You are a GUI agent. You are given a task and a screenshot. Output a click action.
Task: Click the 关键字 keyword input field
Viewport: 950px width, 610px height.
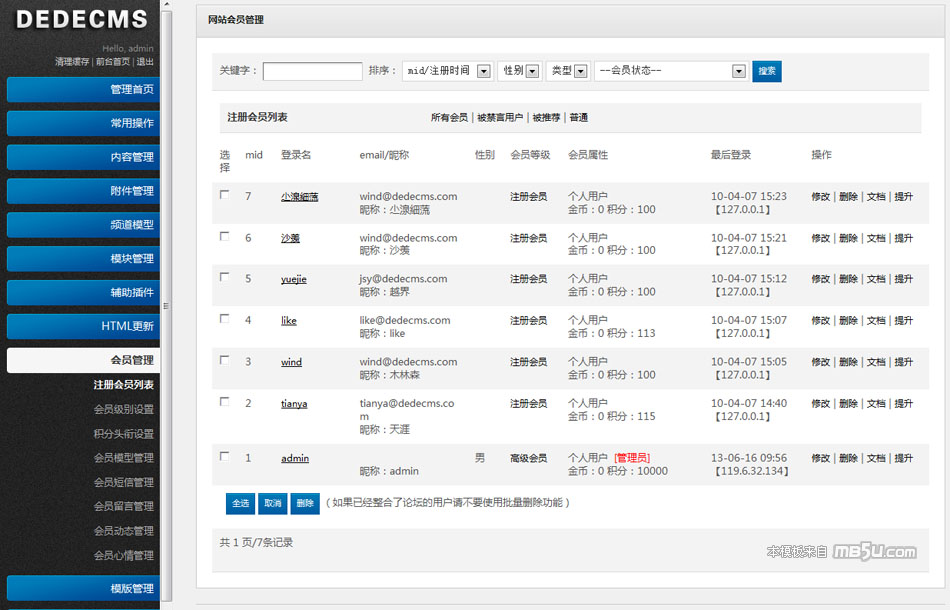[x=312, y=71]
